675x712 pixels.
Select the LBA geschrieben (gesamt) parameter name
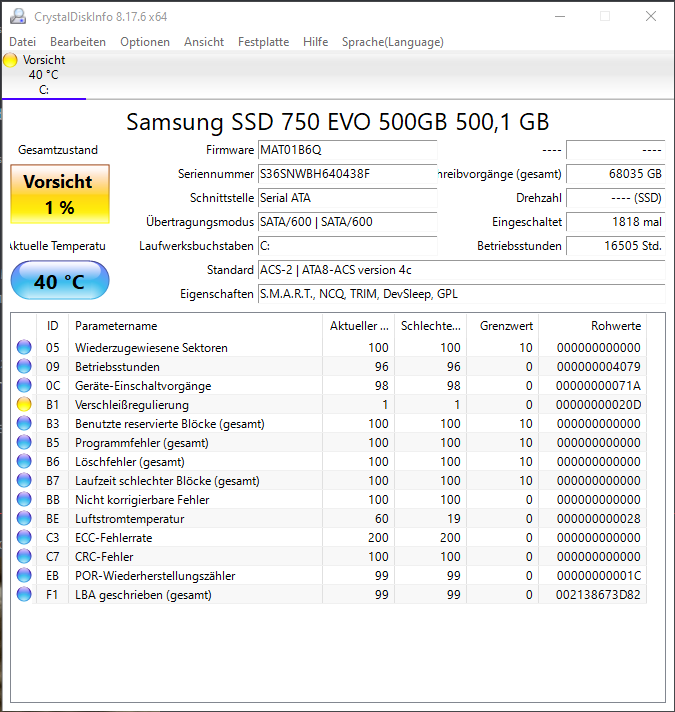pyautogui.click(x=143, y=595)
